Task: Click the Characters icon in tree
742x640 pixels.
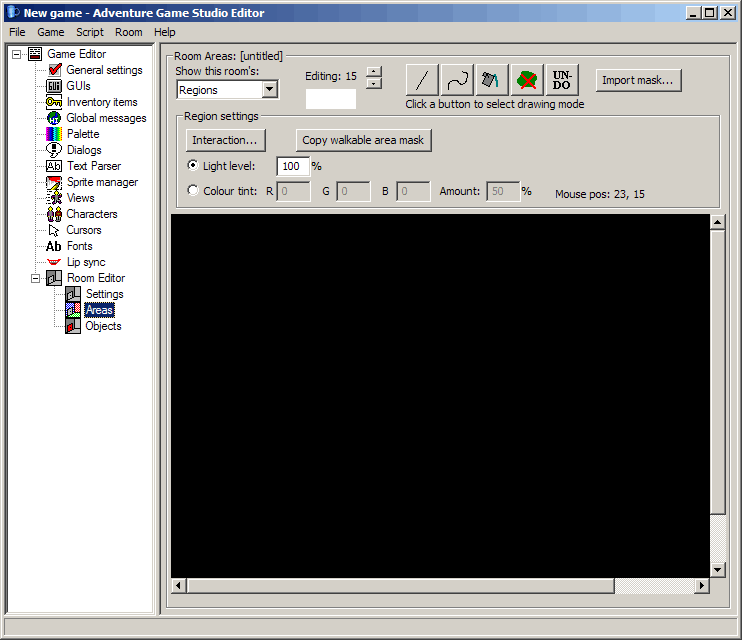Action: tap(54, 214)
